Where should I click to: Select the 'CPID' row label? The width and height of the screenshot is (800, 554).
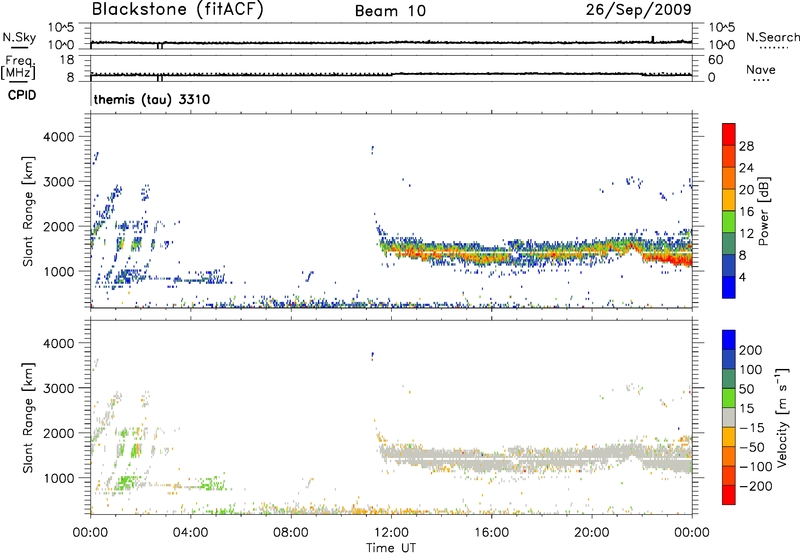click(x=22, y=95)
